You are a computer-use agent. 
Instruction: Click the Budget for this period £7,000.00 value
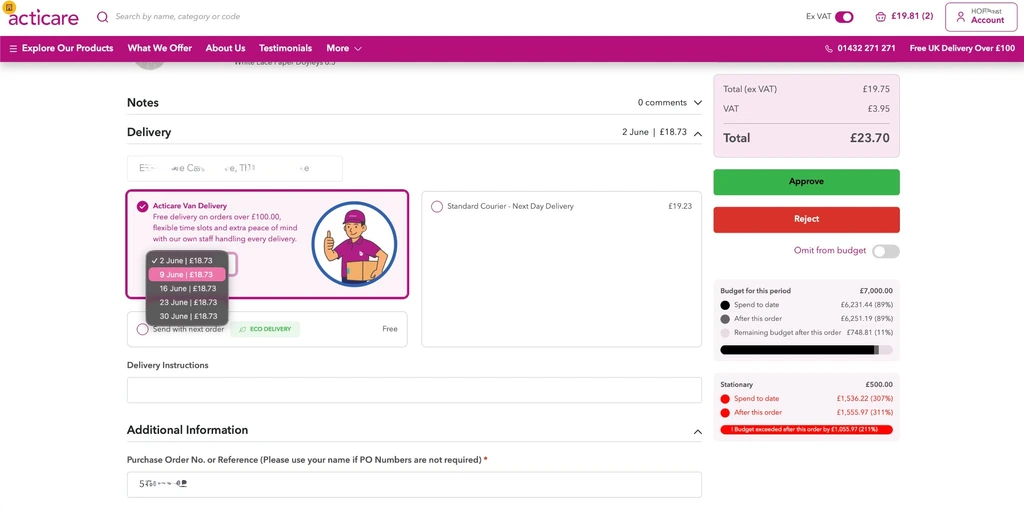tap(876, 291)
